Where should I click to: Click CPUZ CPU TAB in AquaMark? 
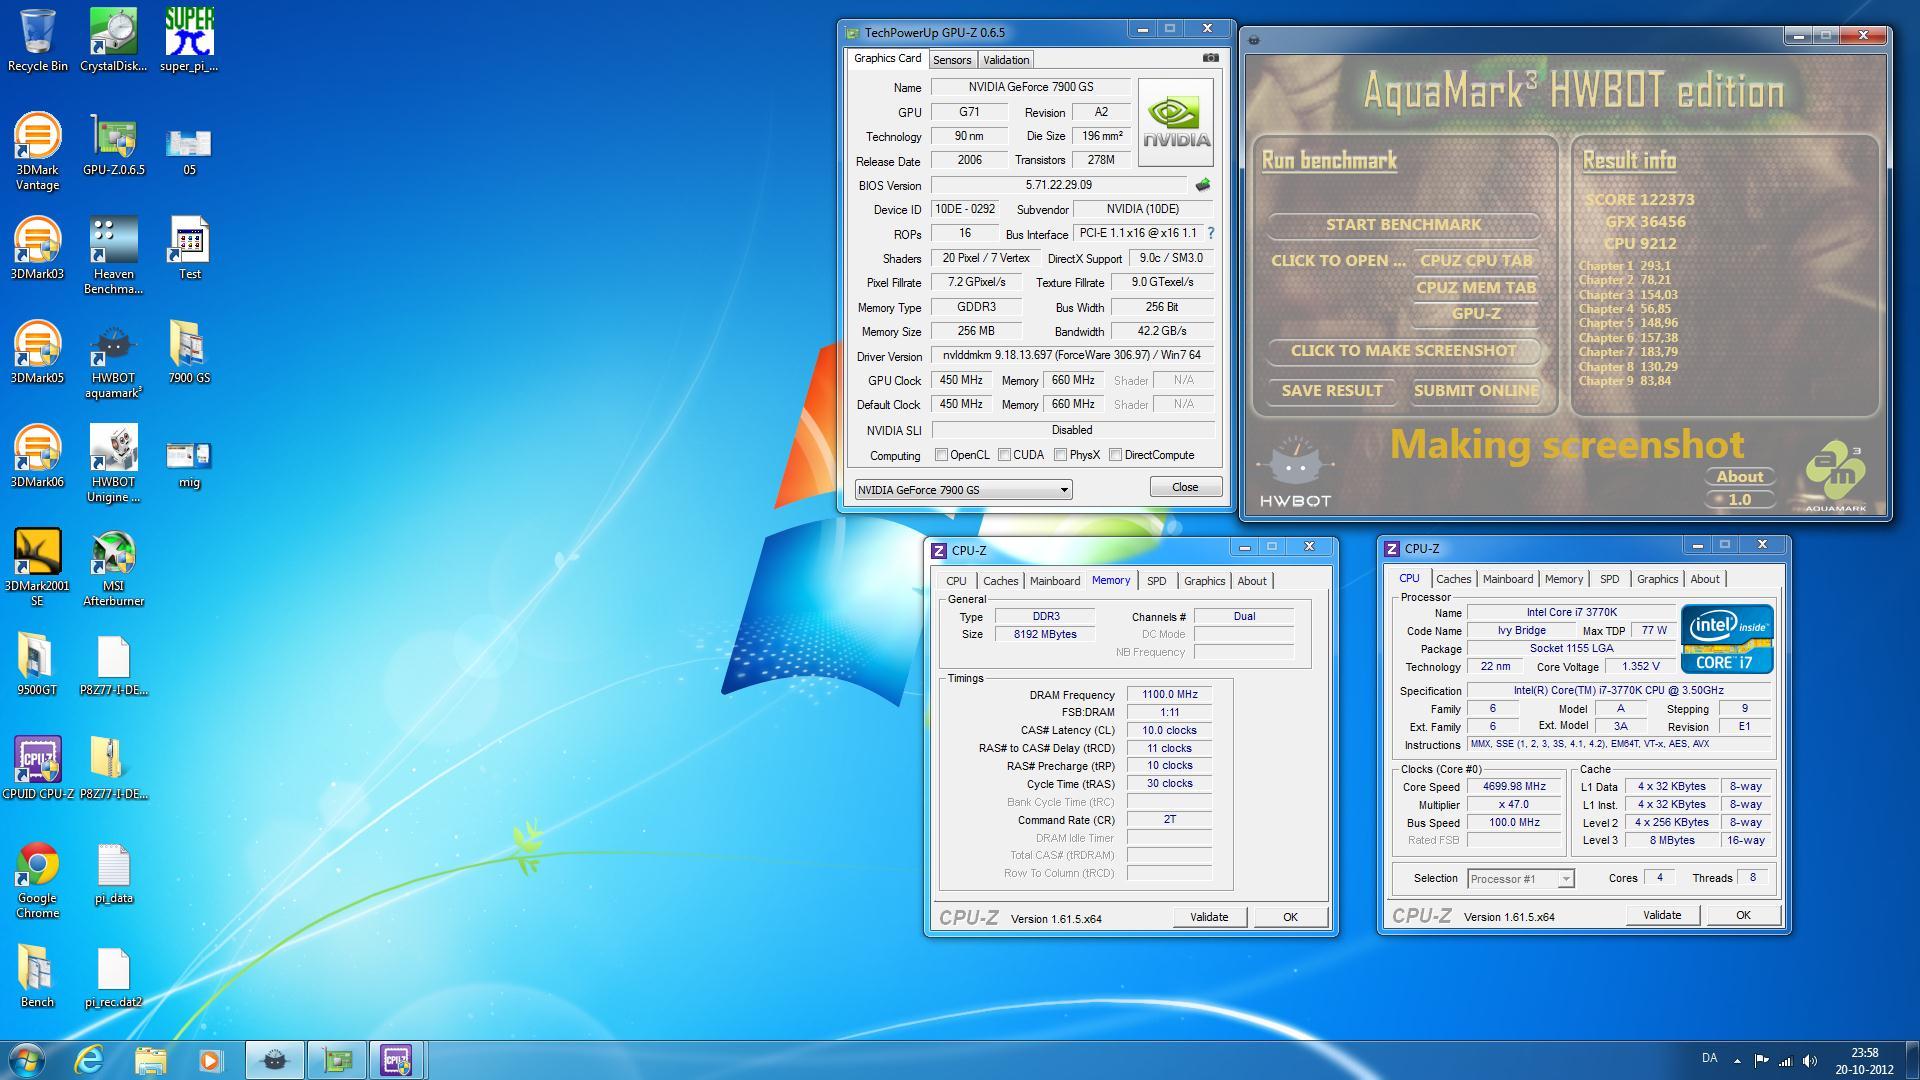(x=1476, y=260)
